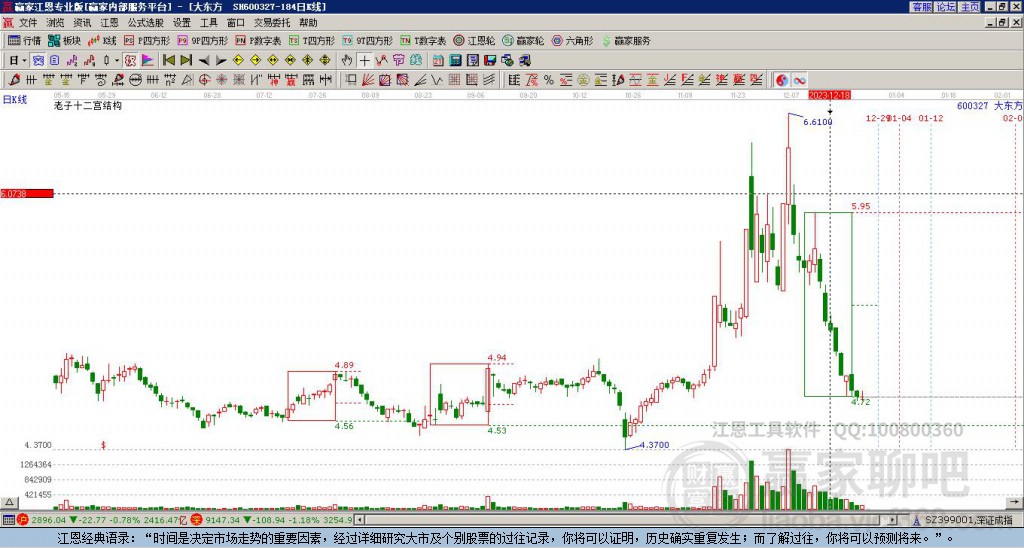Click the black left arrow icon

204,61
